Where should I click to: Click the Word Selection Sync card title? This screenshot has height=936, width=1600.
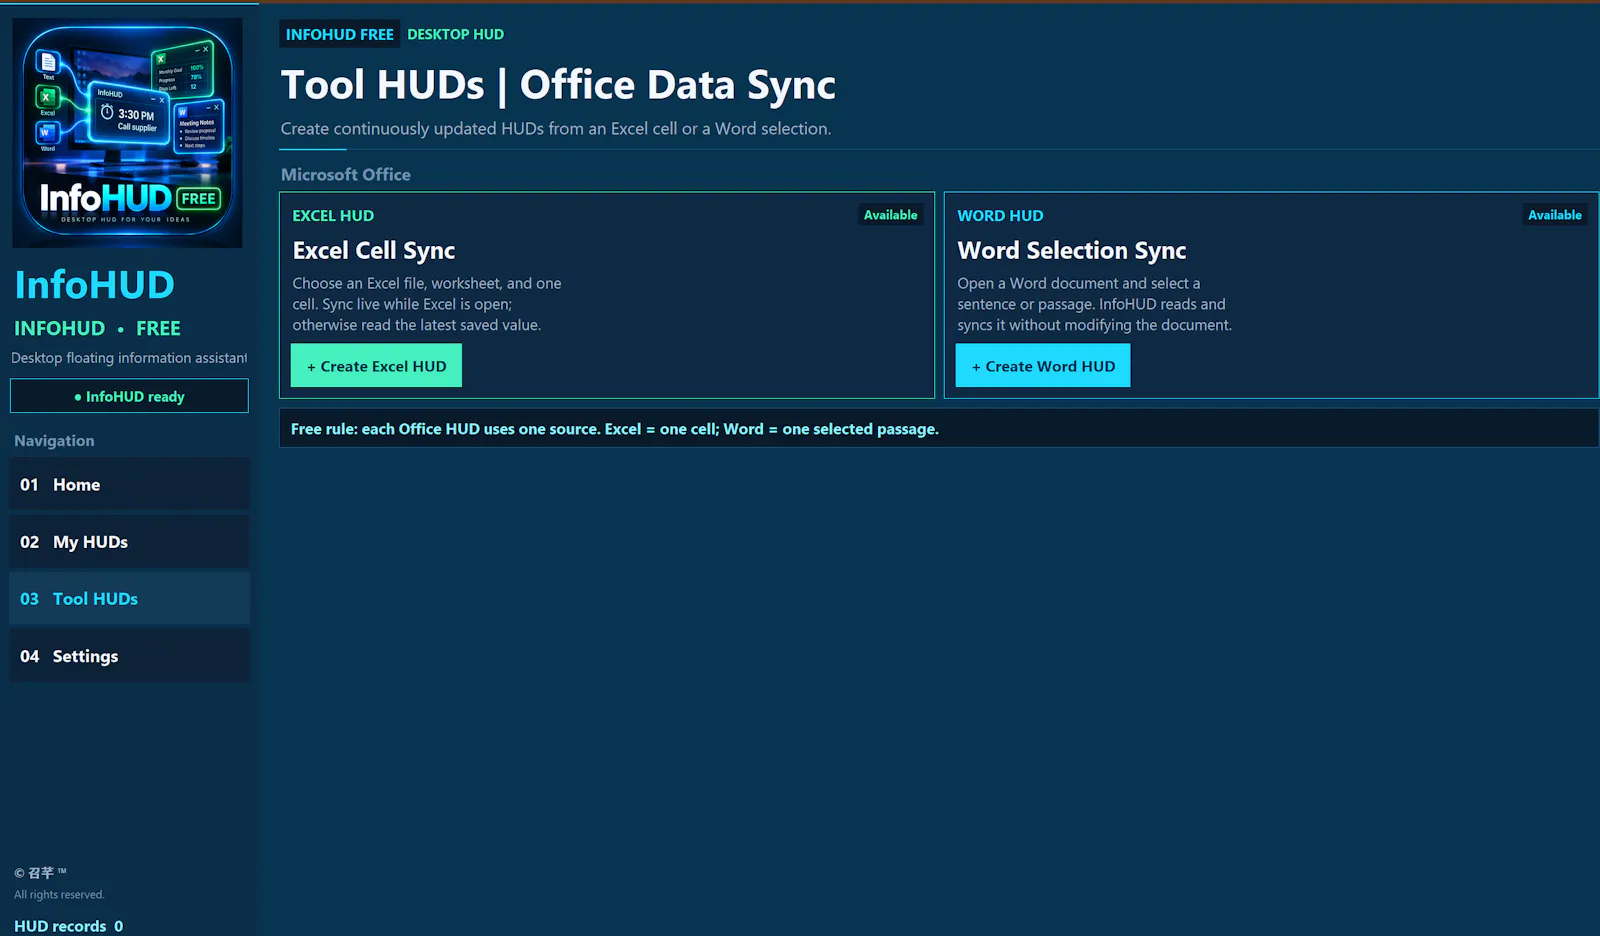pyautogui.click(x=1072, y=250)
